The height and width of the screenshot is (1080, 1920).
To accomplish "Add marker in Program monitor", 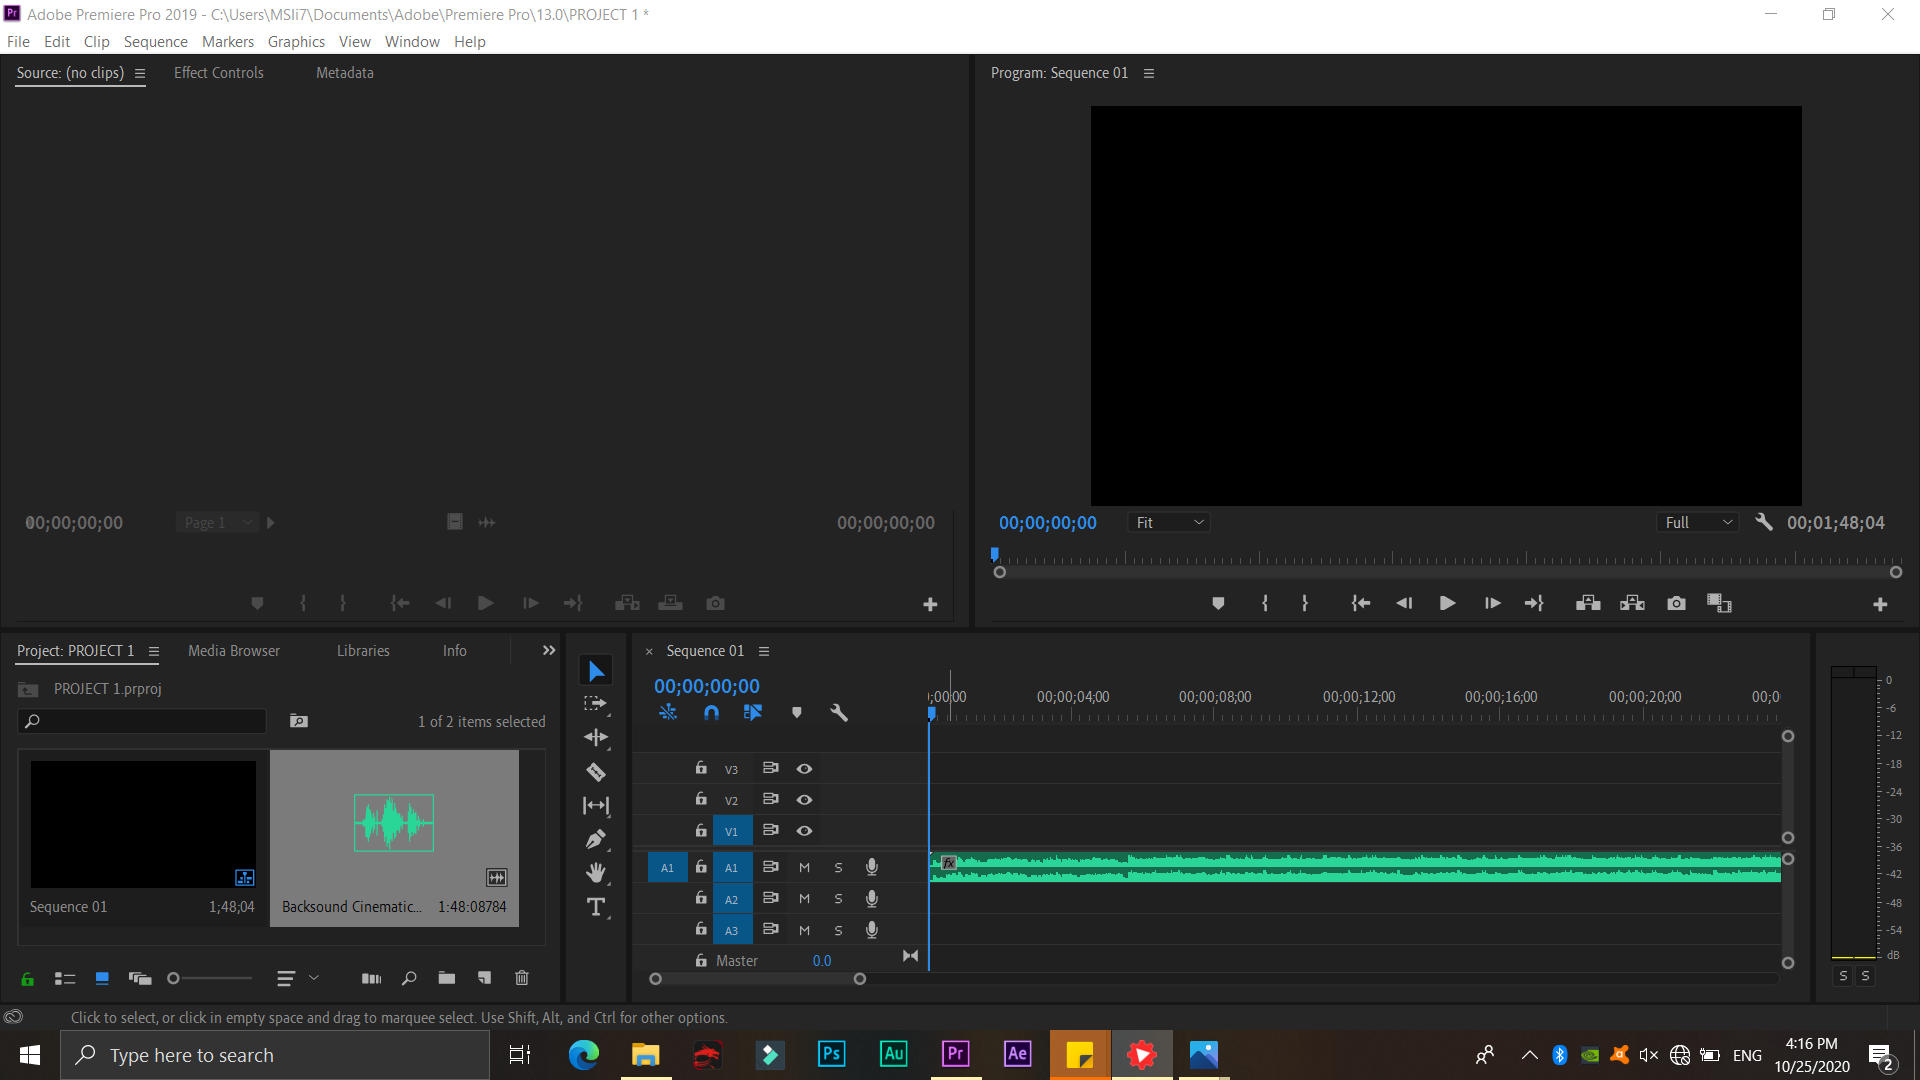I will click(1218, 604).
